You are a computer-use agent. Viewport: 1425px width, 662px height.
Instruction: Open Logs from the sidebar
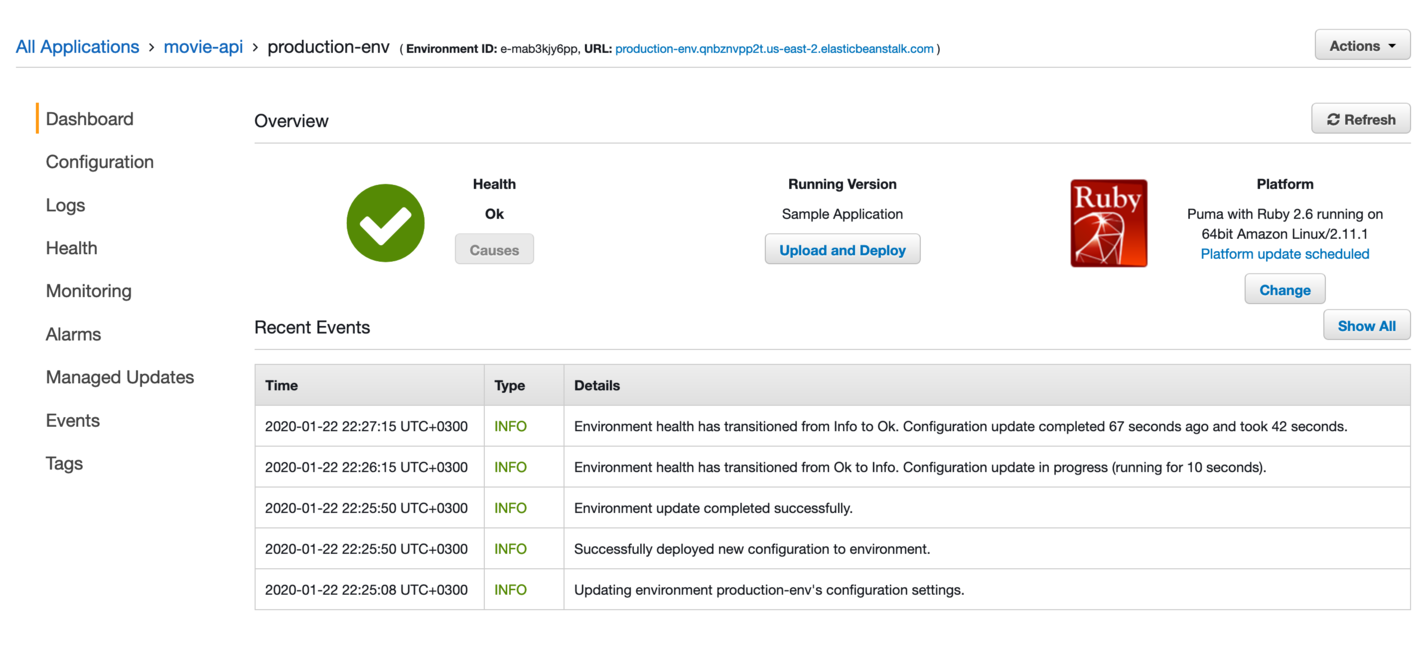65,205
